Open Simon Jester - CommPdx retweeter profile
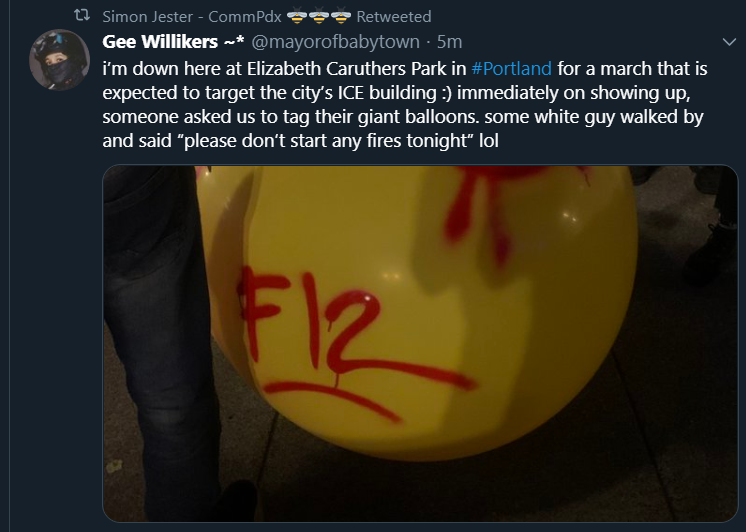Image resolution: width=746 pixels, height=532 pixels. 192,17
